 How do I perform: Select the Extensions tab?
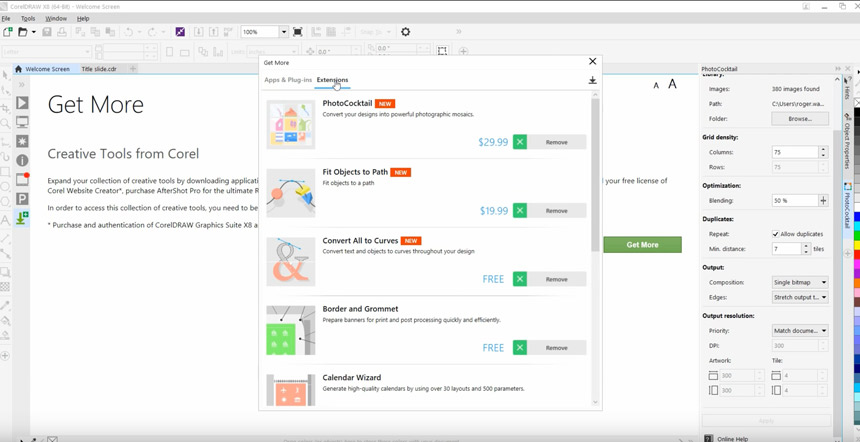point(332,80)
